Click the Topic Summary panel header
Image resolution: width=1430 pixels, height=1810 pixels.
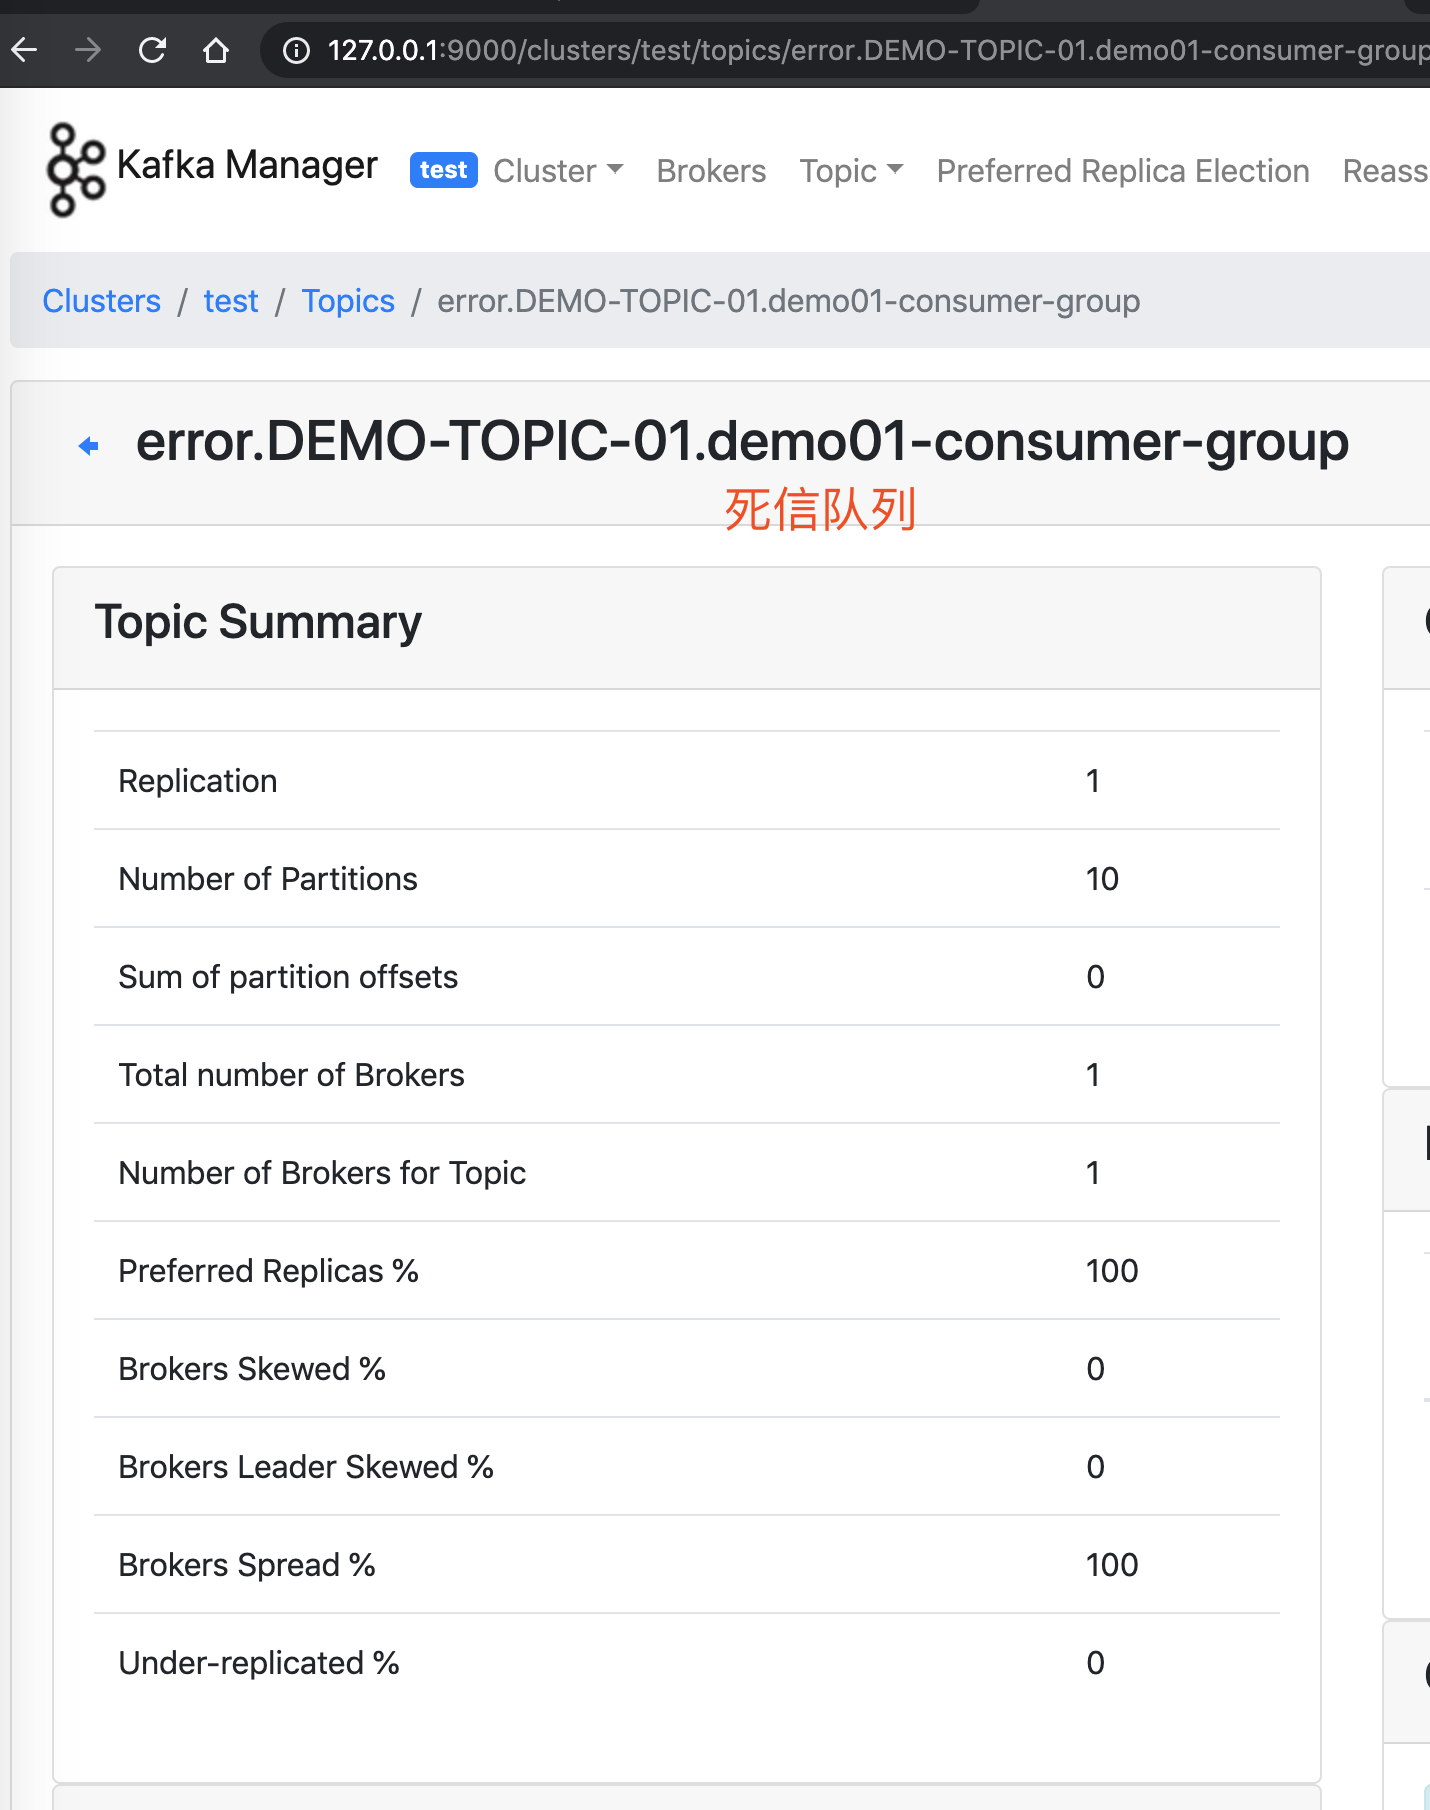pyautogui.click(x=686, y=623)
